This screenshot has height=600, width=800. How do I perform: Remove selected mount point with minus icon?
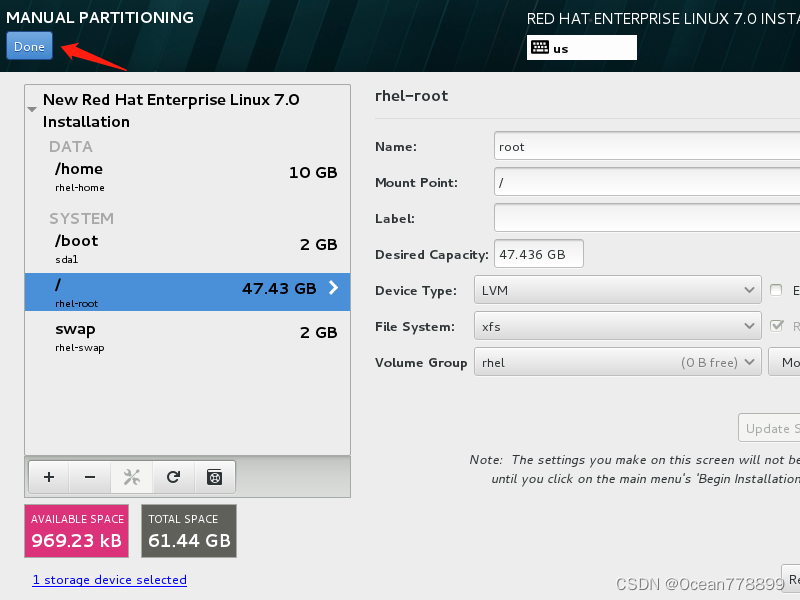point(90,477)
